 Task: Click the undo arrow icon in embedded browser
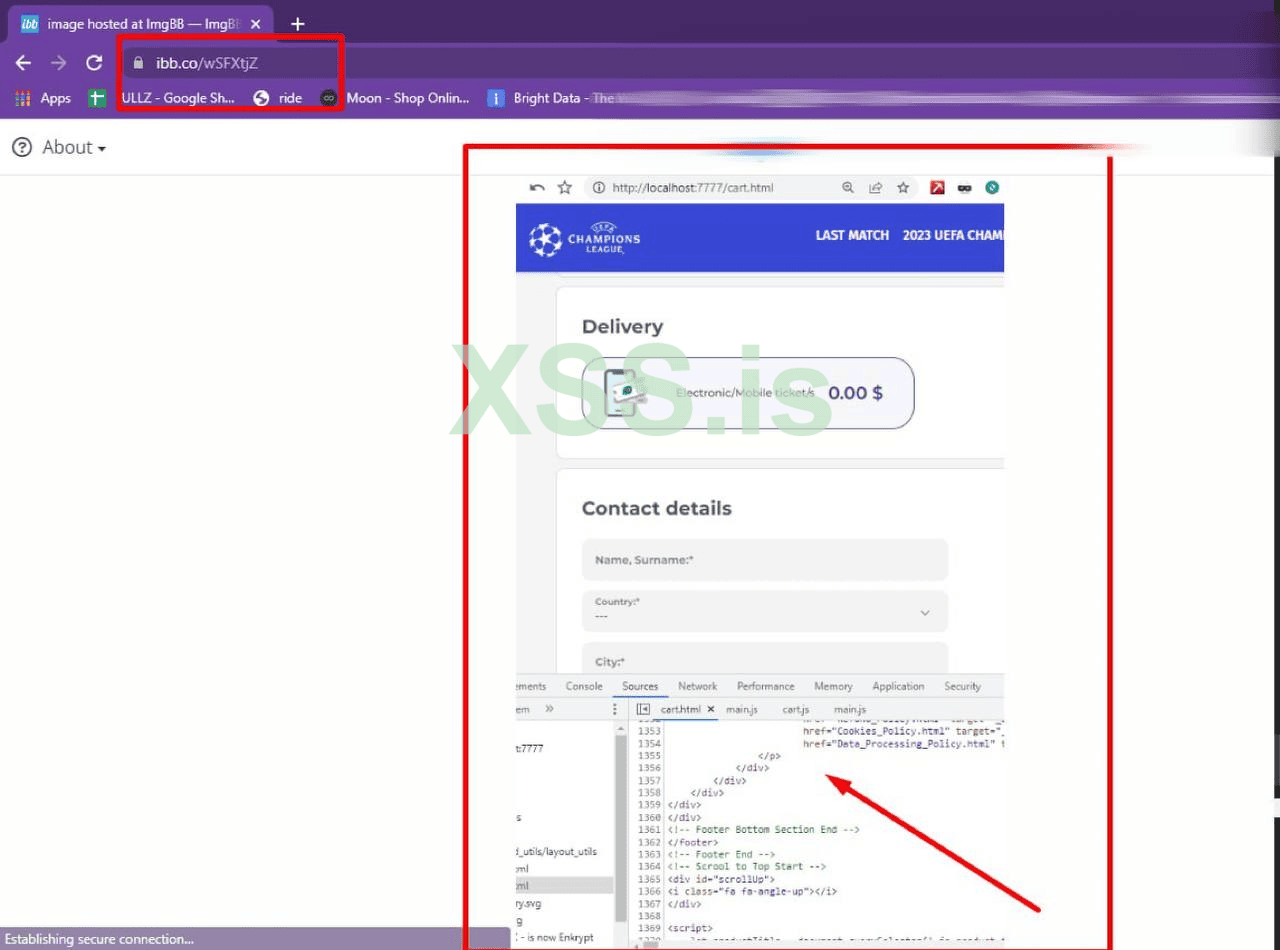click(x=537, y=187)
